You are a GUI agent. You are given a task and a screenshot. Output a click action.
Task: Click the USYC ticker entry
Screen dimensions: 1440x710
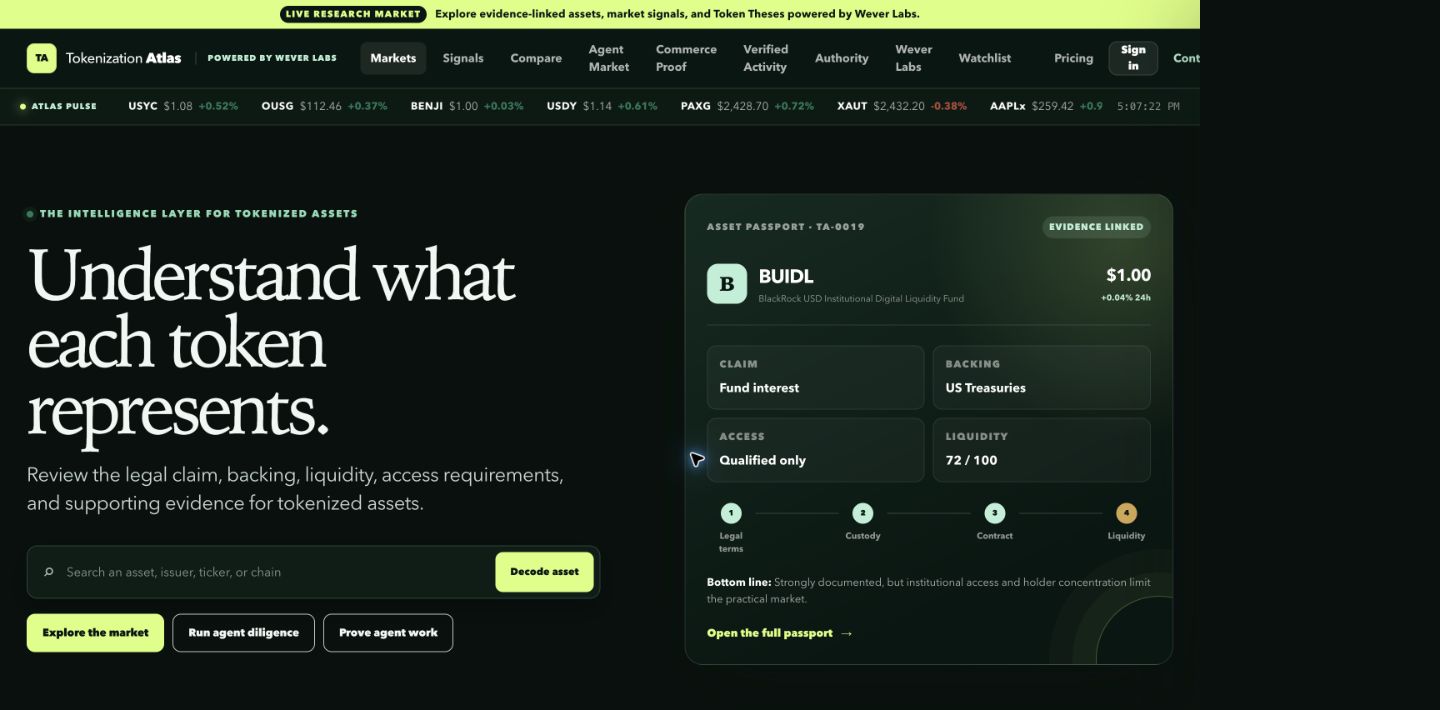[x=183, y=106]
